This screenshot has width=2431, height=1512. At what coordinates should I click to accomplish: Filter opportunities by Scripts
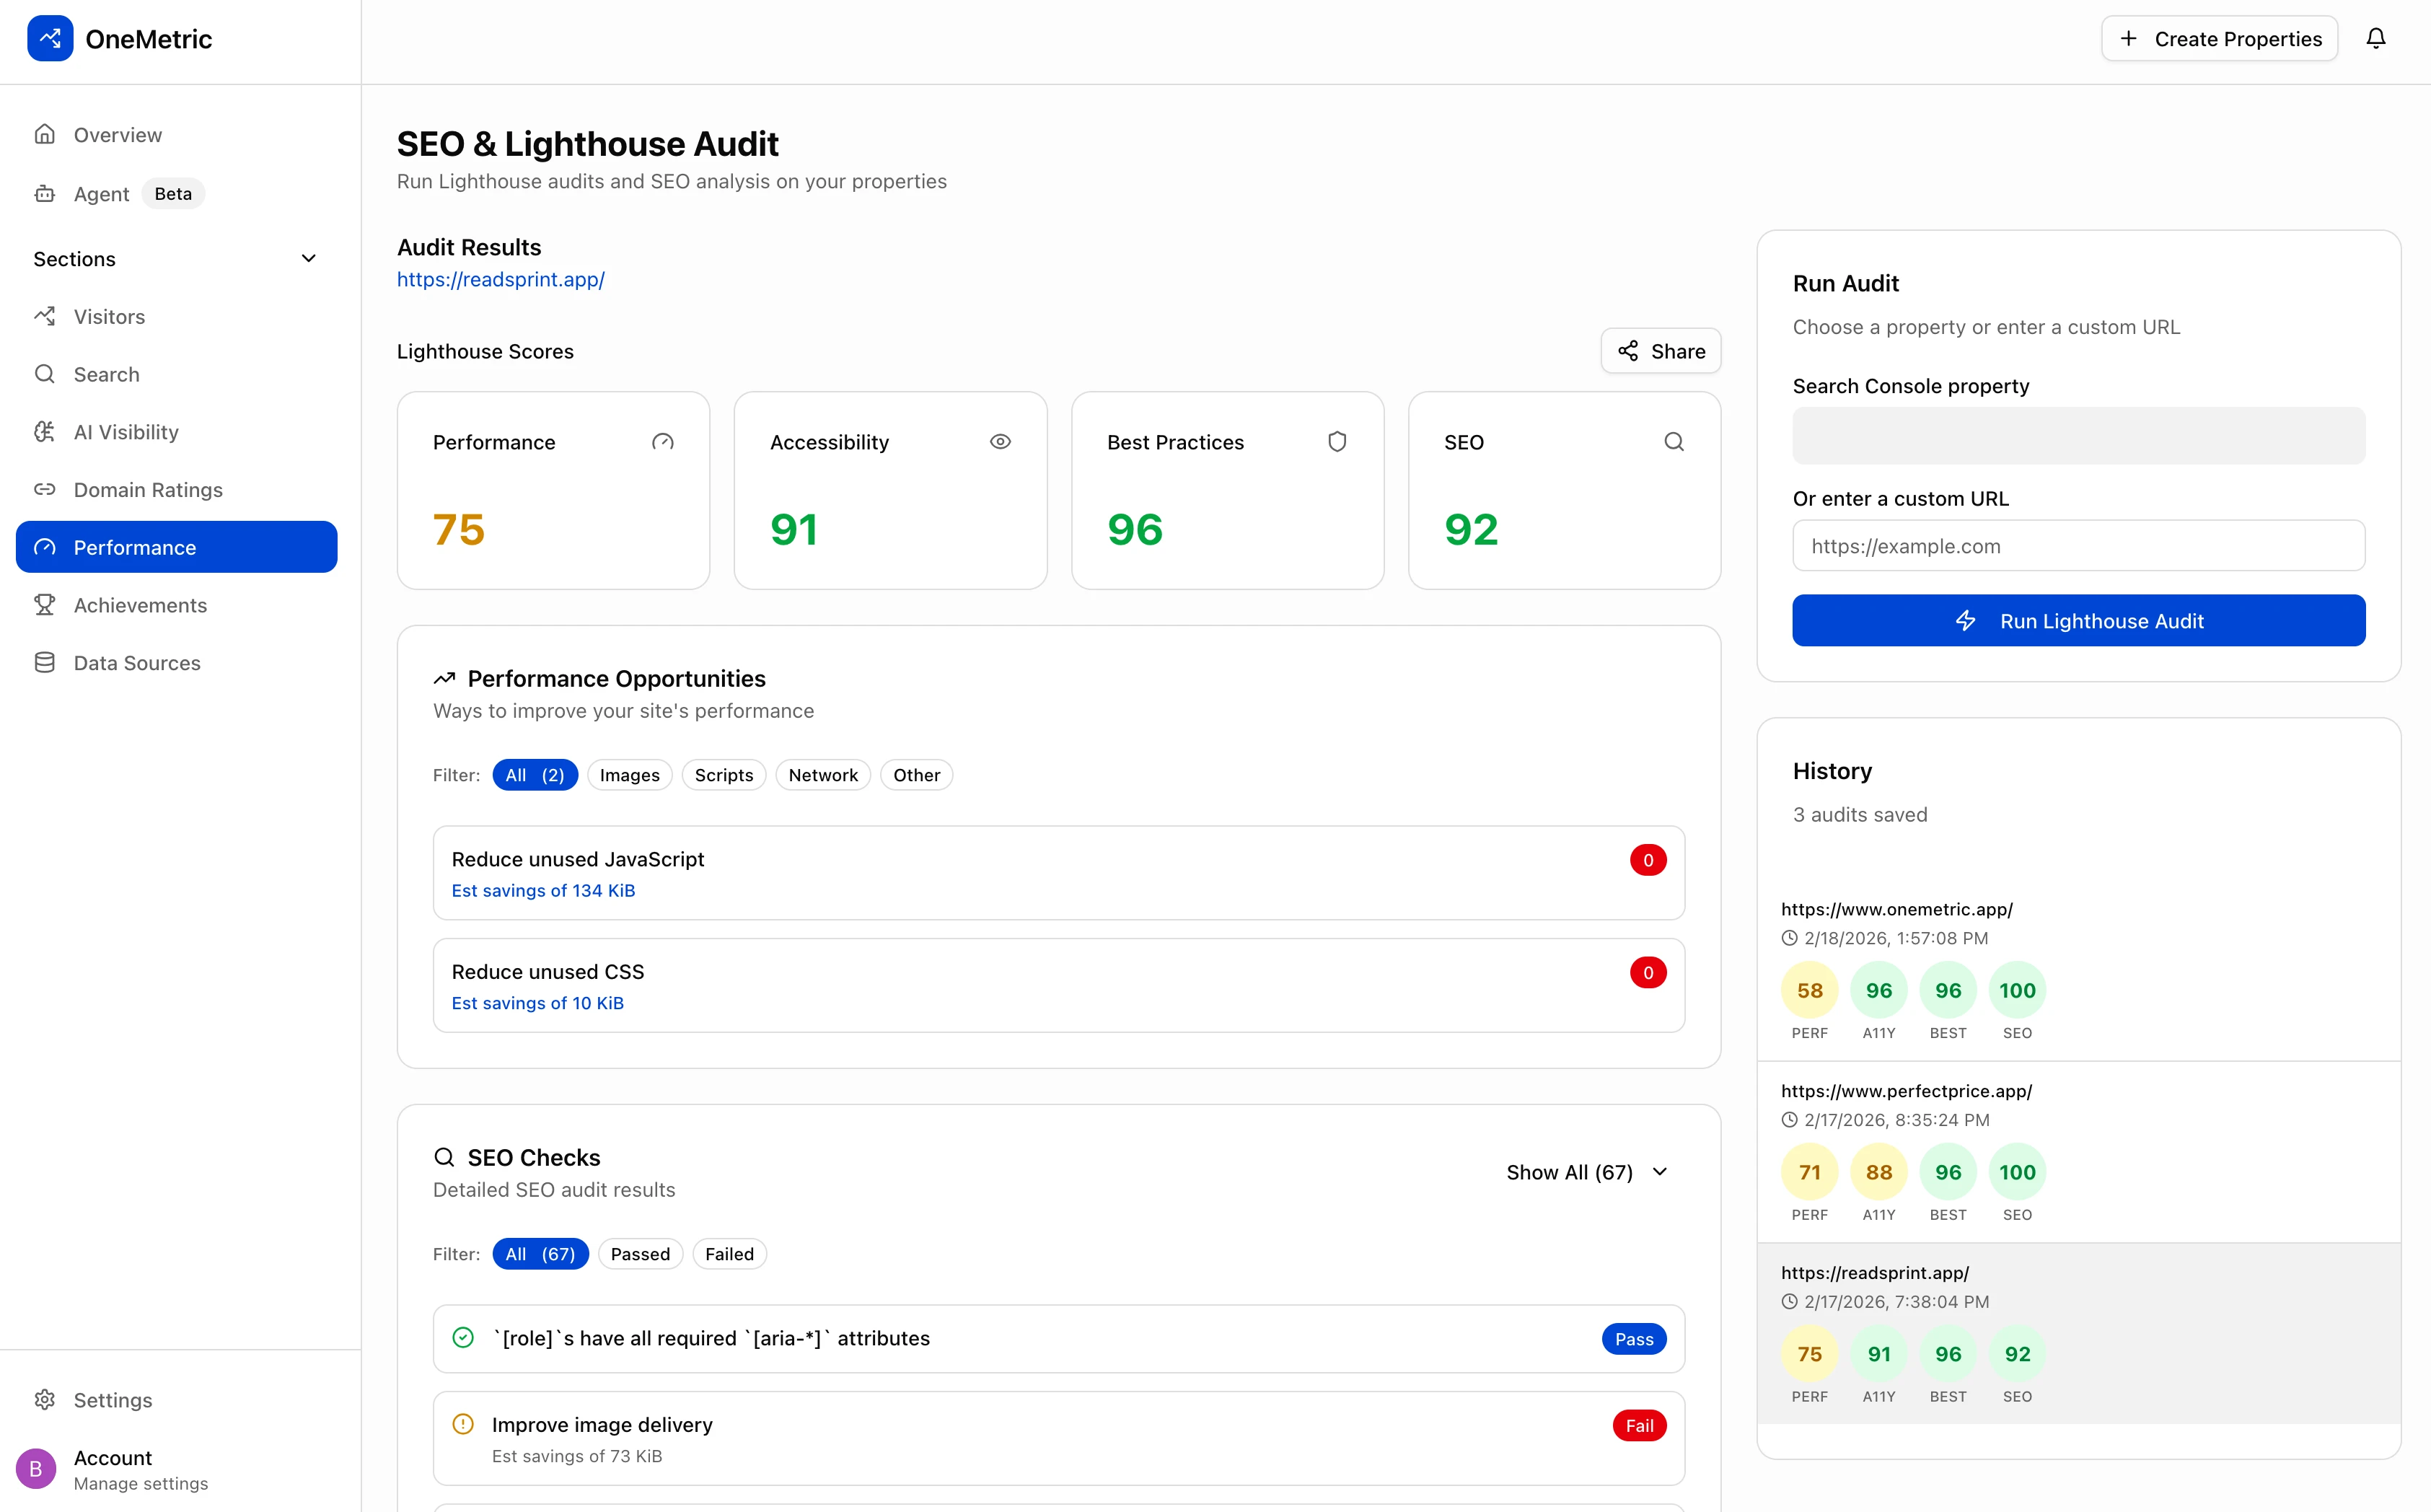pos(723,775)
